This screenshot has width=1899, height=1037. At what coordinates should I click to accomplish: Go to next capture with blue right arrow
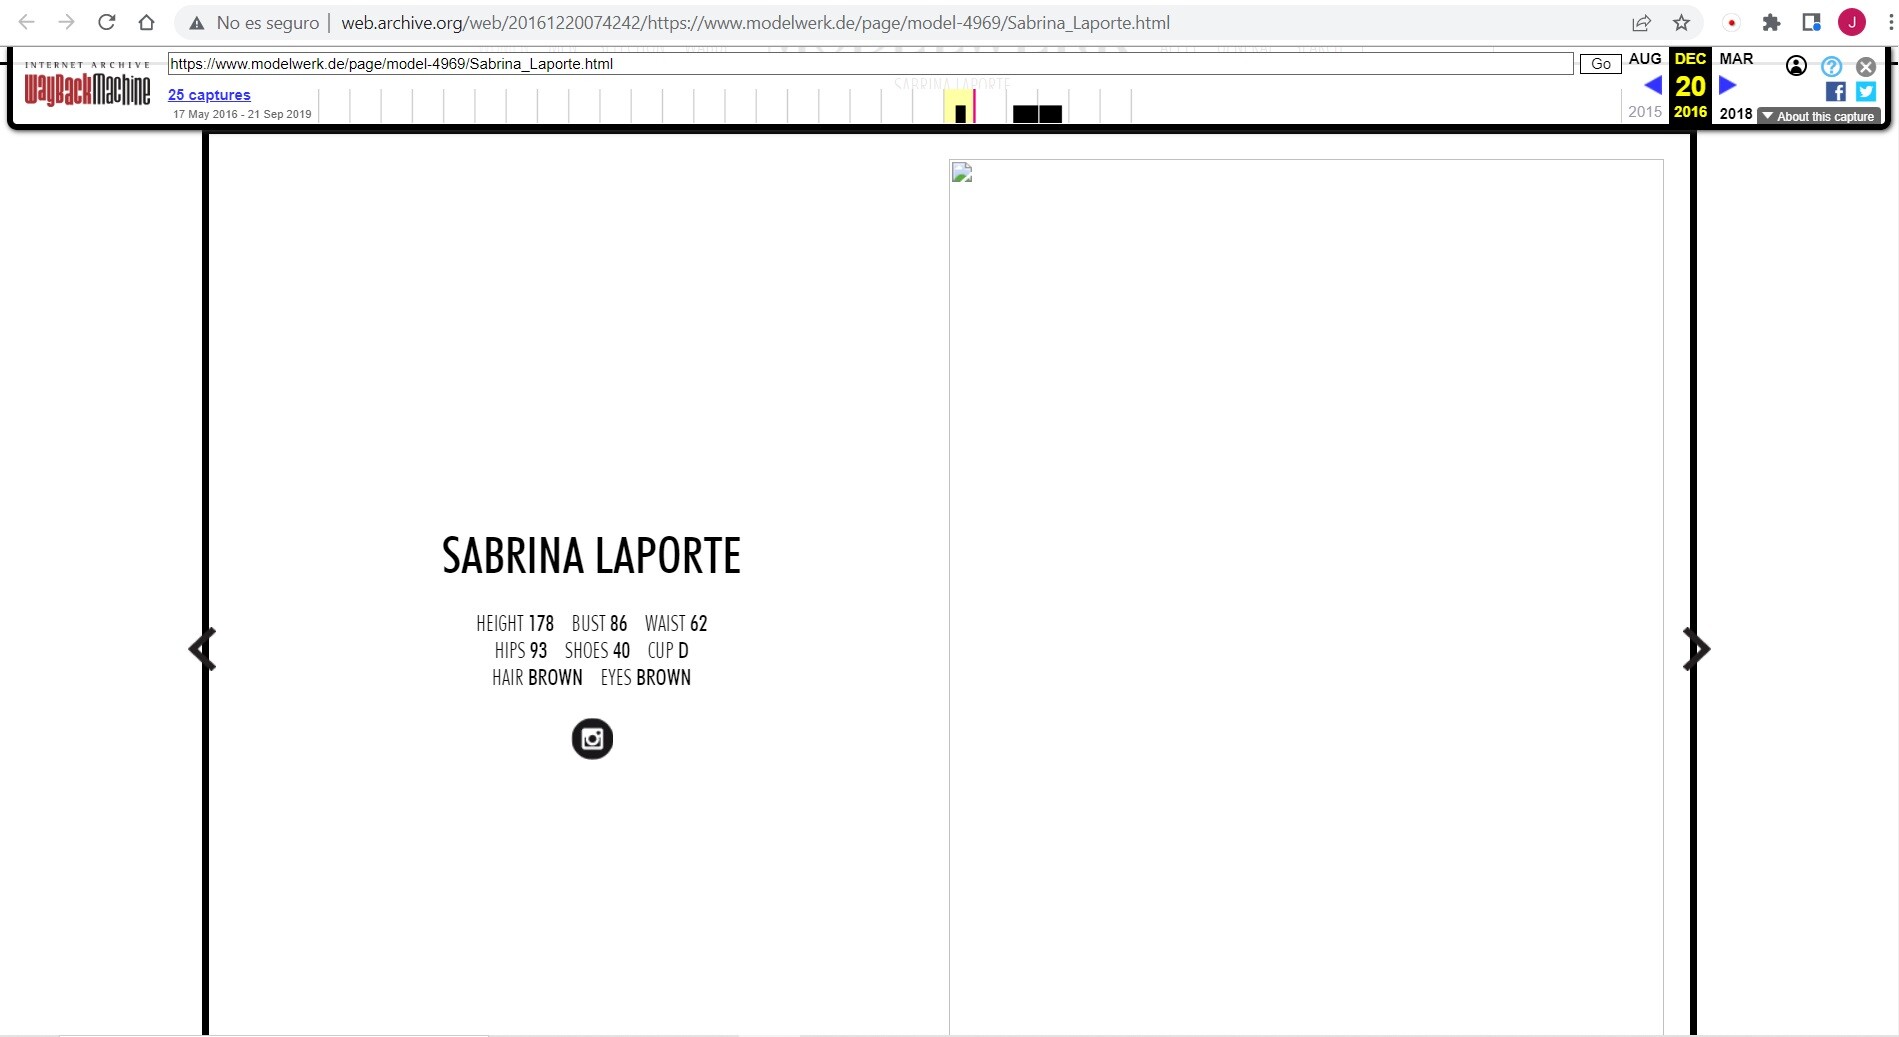click(1727, 86)
